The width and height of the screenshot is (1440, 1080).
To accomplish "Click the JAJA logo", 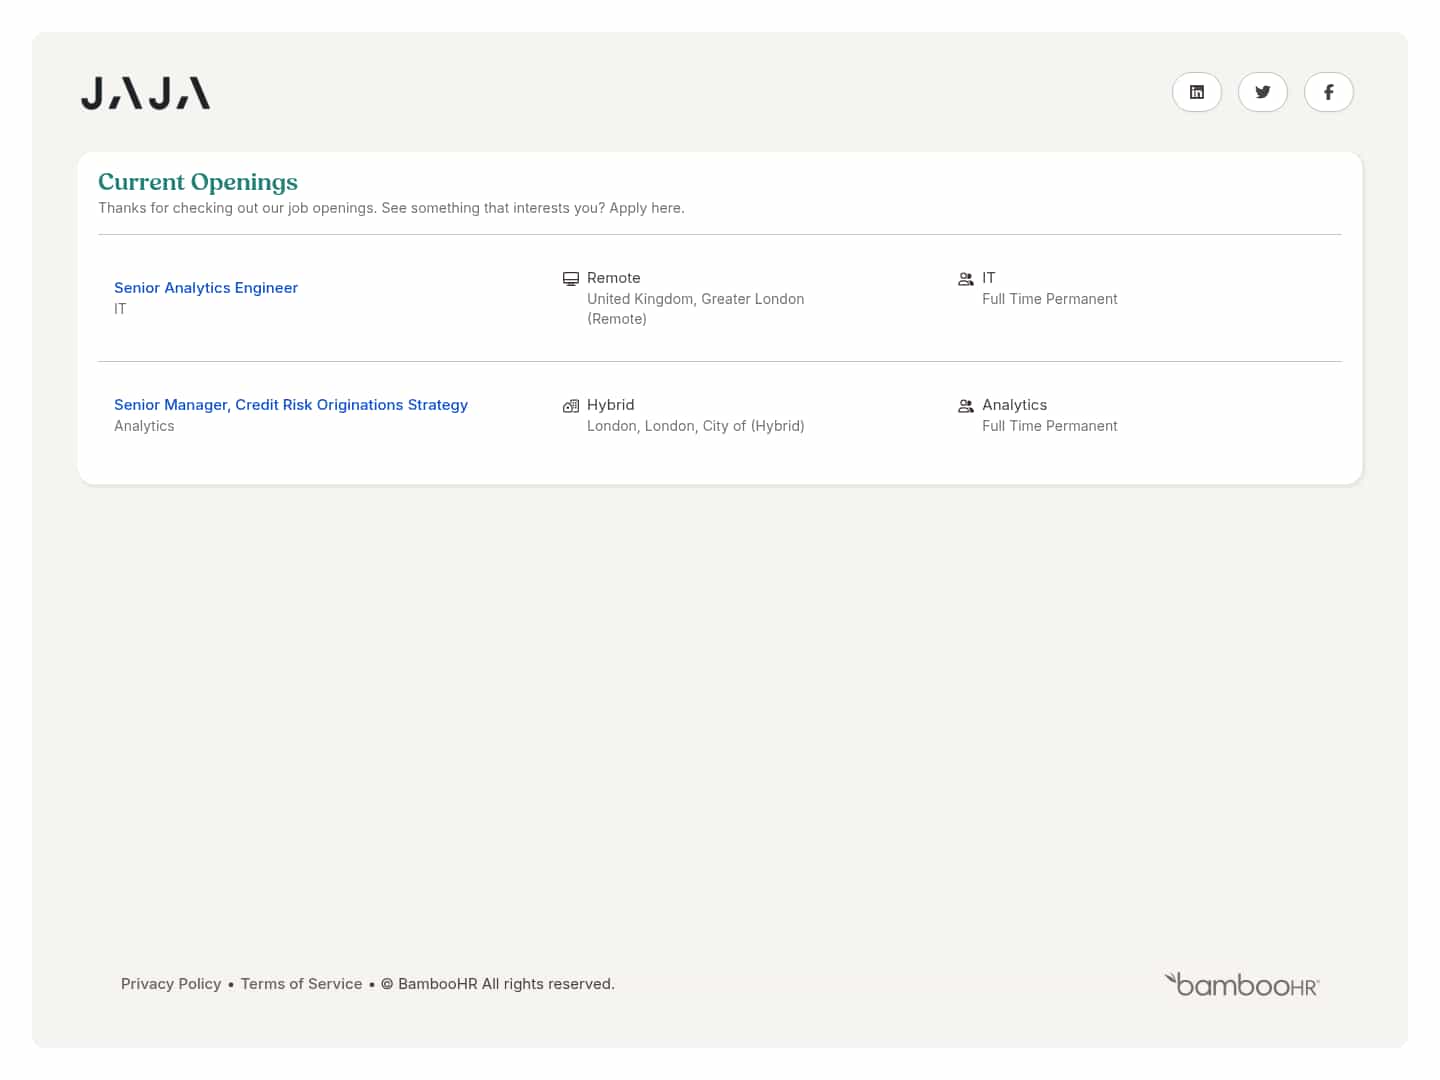I will click(146, 93).
